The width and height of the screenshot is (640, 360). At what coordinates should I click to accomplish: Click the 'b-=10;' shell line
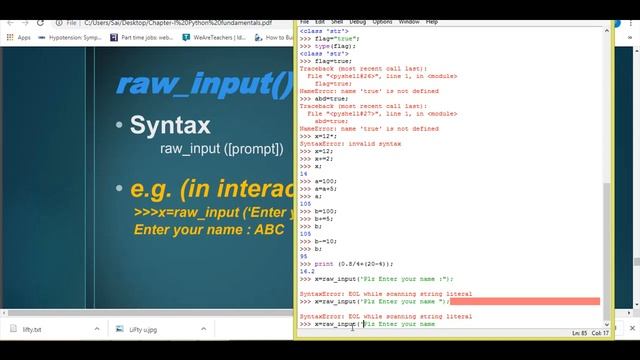point(318,242)
